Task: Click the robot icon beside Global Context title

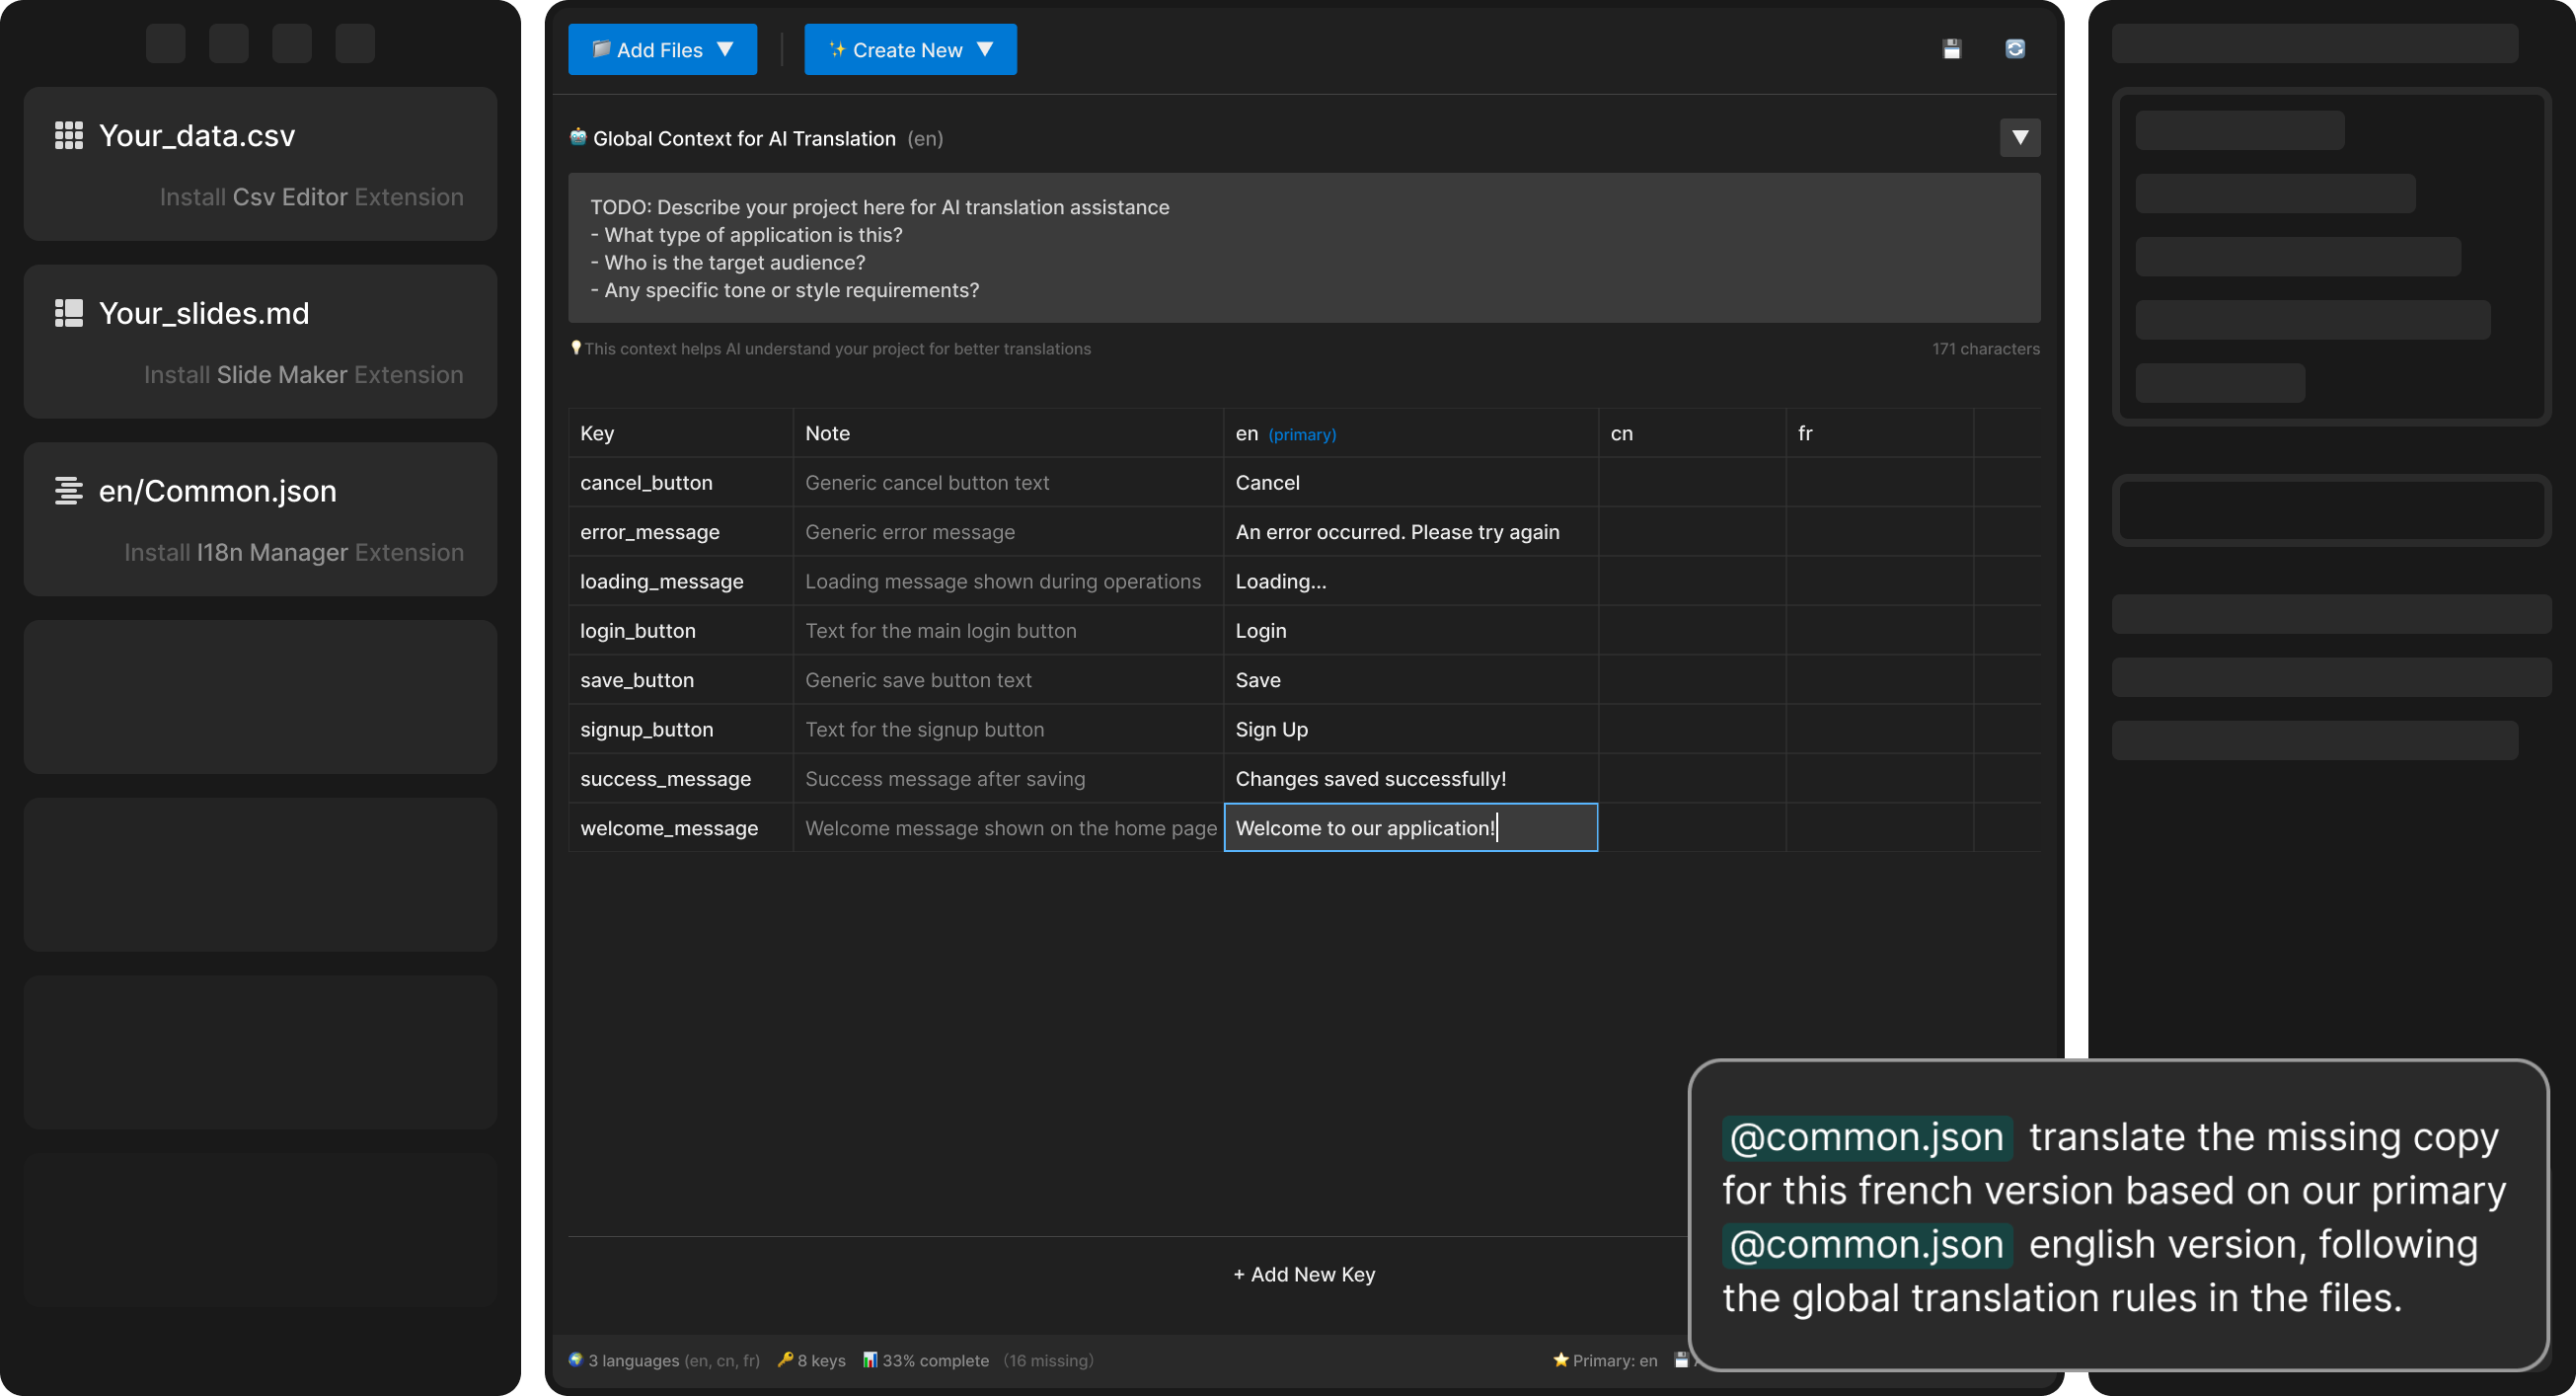Action: tap(578, 137)
